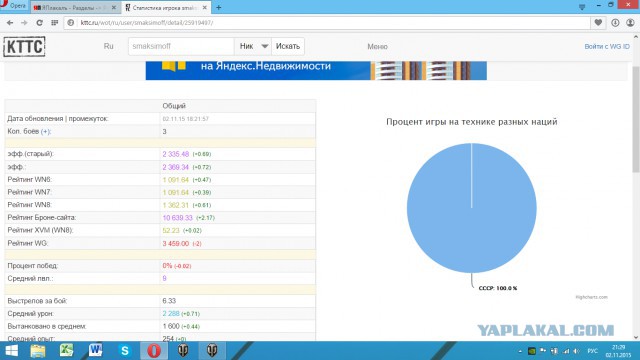
Task: Click the Общий column header
Action: [x=174, y=106]
